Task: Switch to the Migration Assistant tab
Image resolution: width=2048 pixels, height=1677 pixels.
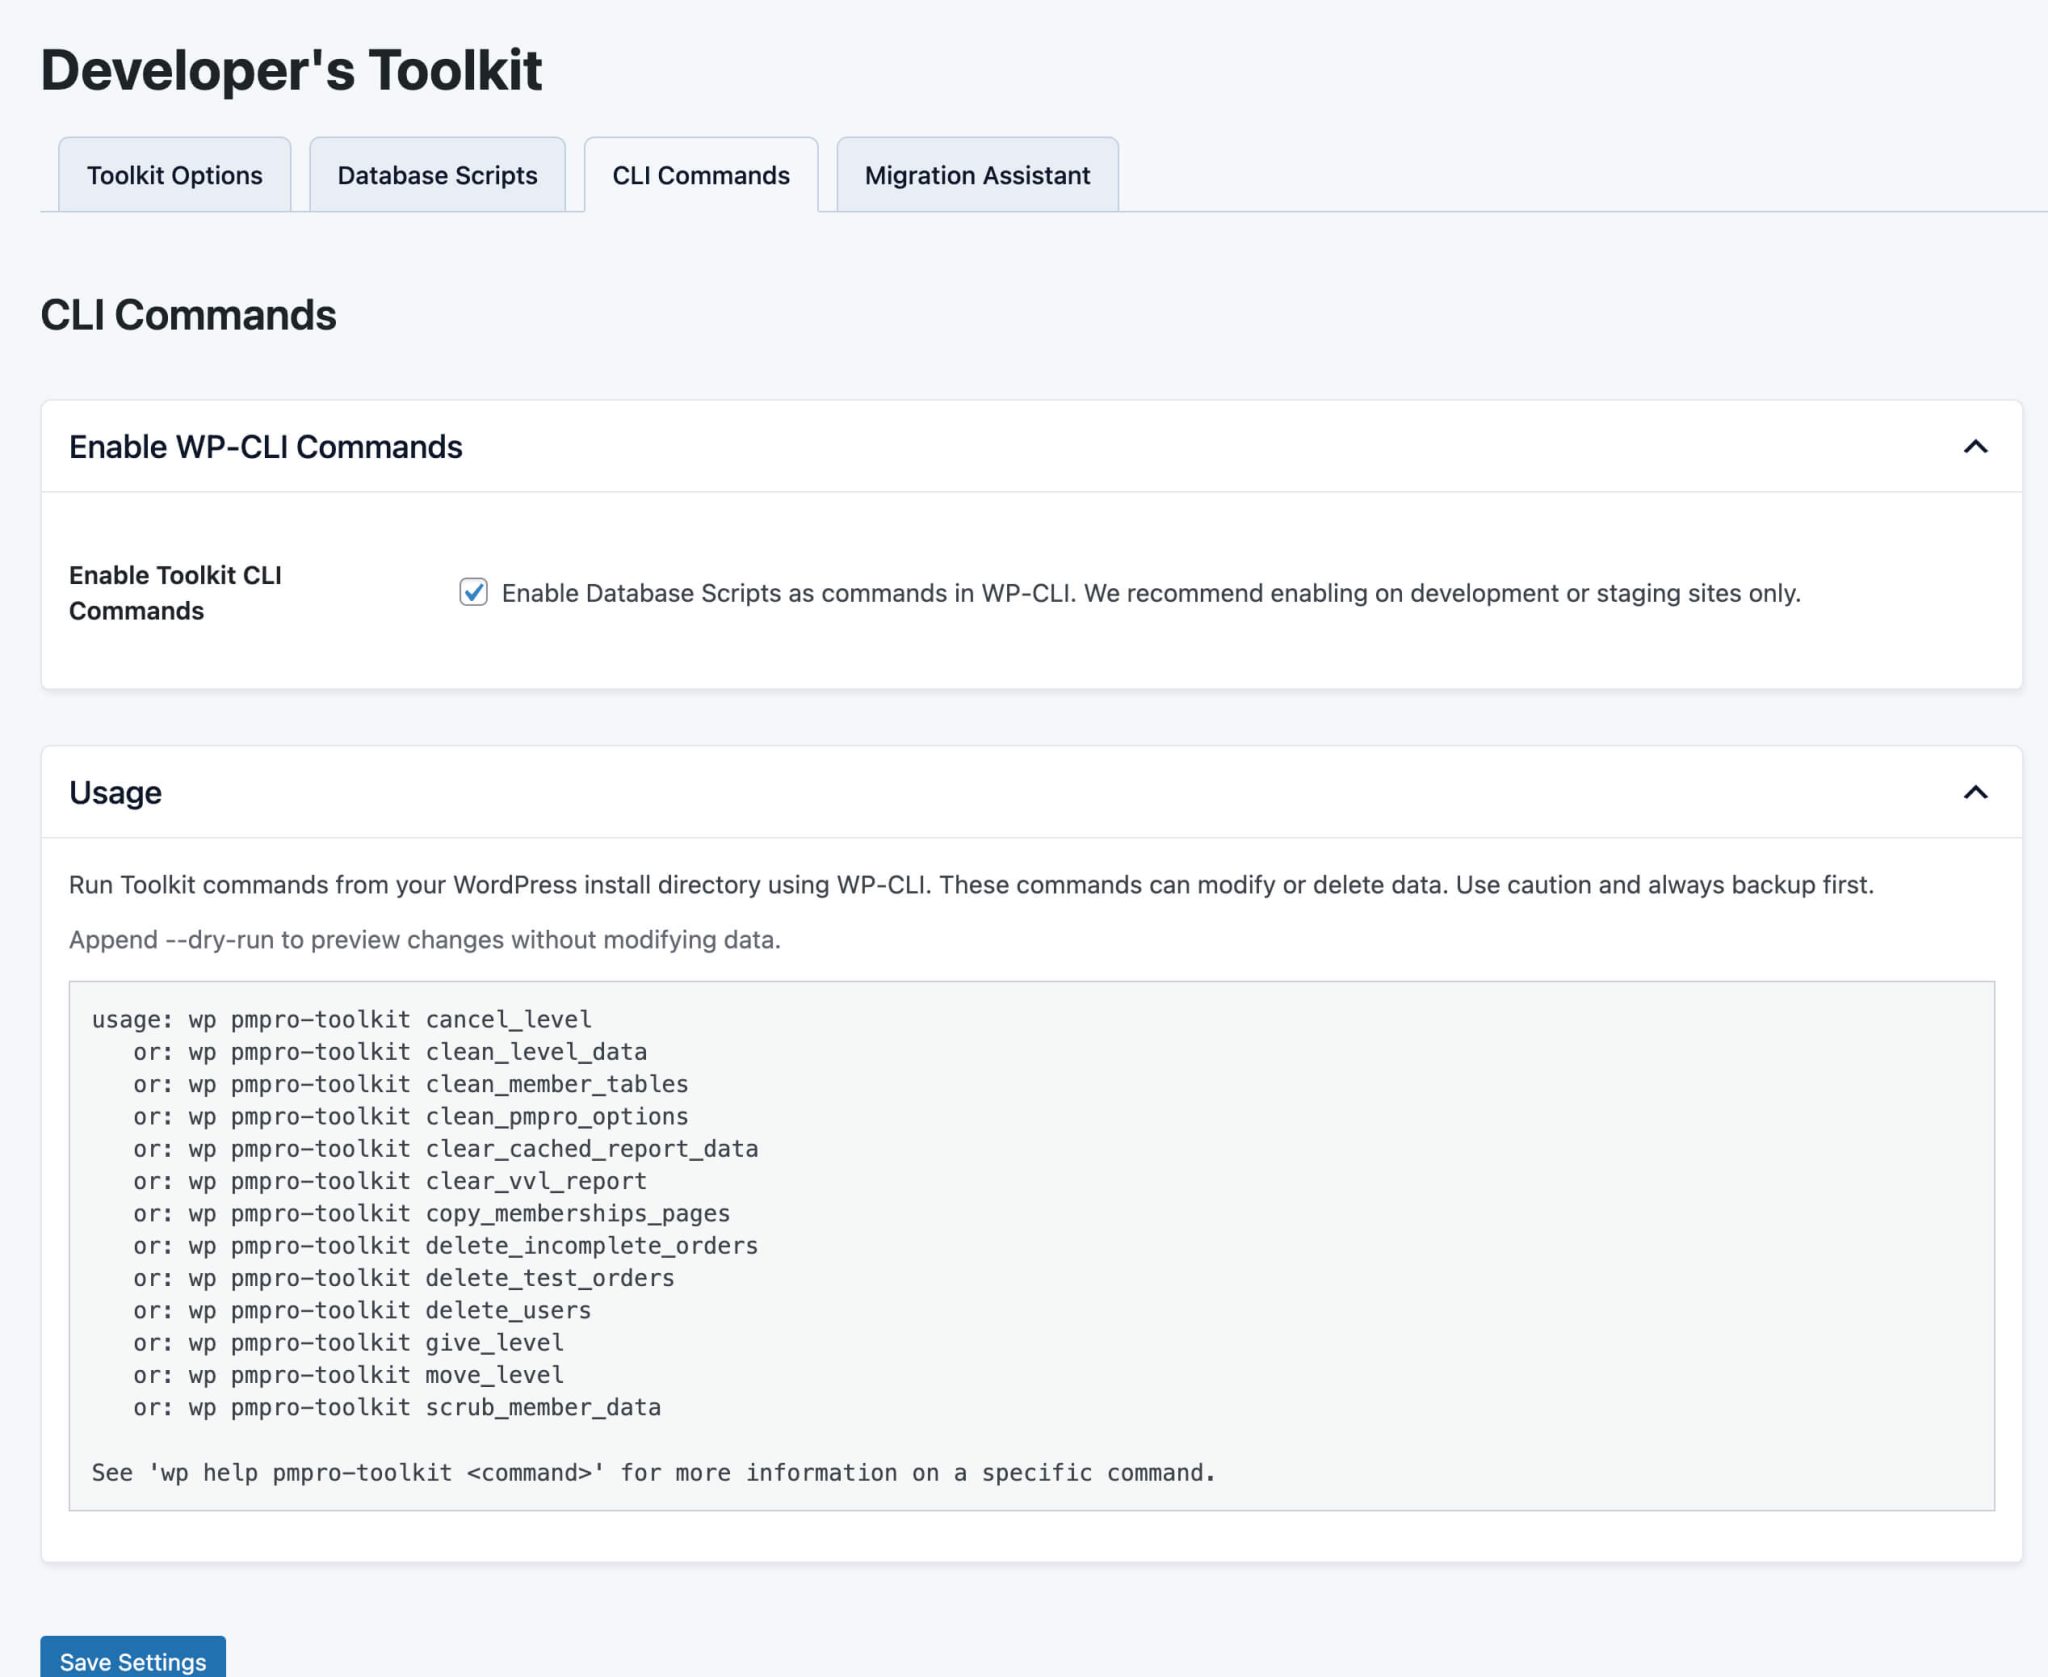Action: 976,175
